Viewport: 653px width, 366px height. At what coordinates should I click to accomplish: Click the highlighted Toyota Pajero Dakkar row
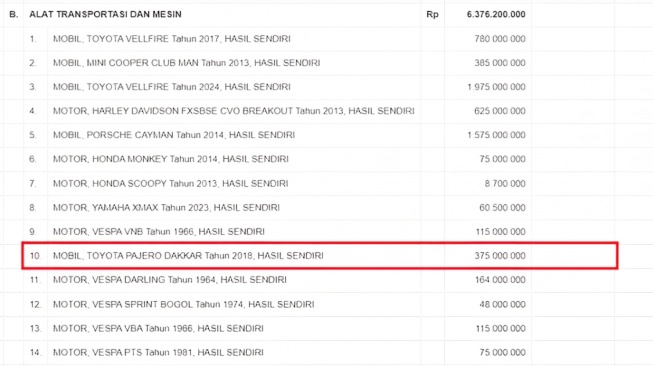(320, 256)
